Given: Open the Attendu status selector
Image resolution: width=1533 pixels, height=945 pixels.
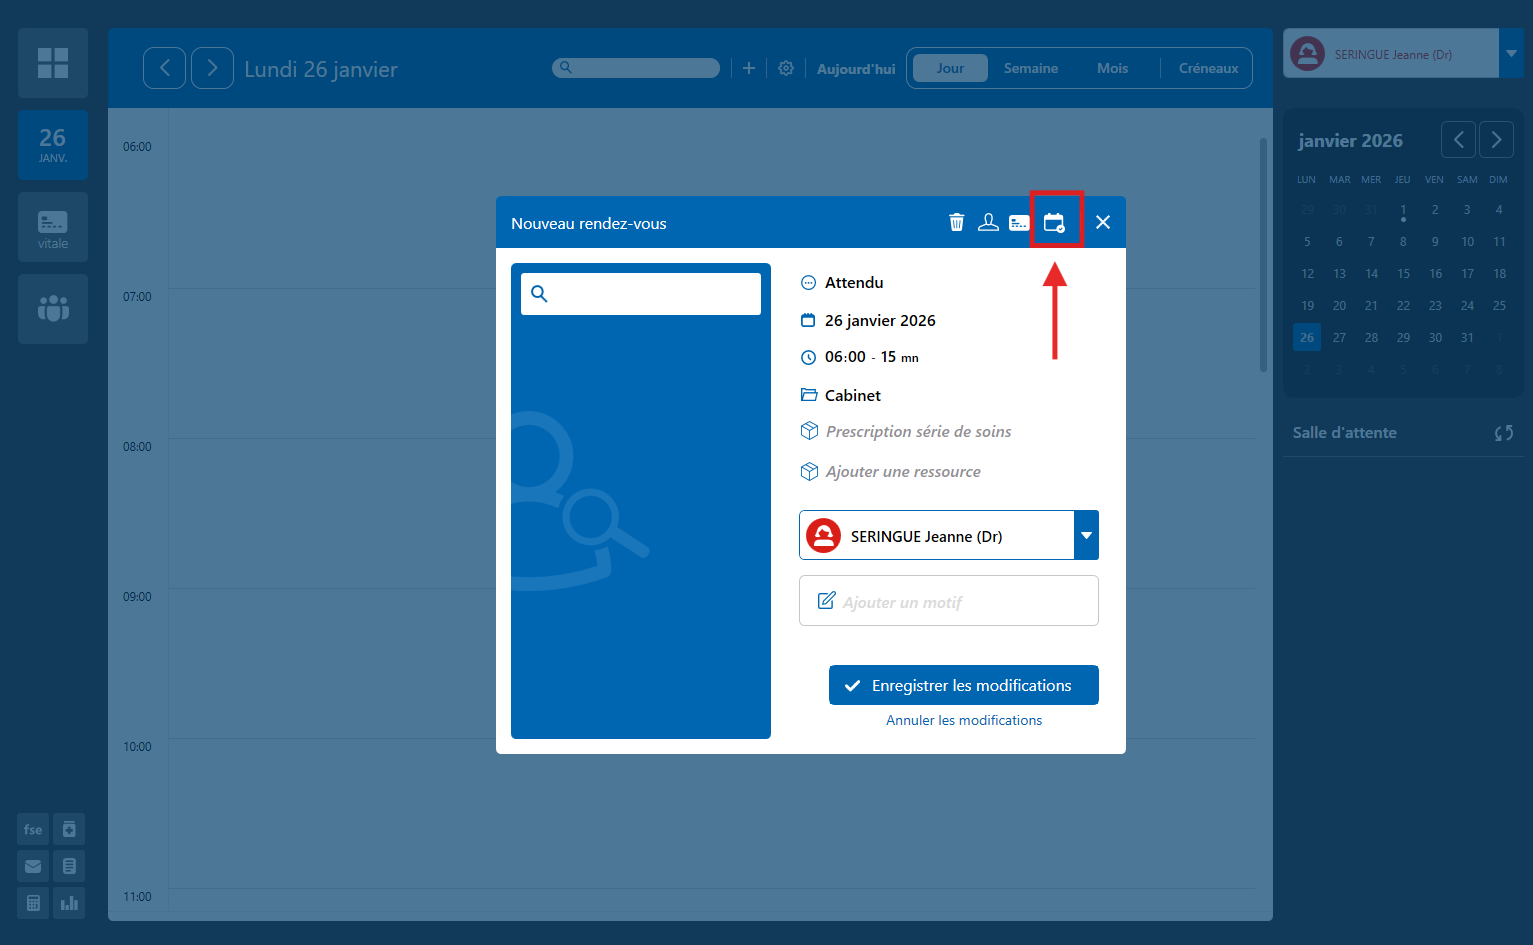Looking at the screenshot, I should pos(853,283).
